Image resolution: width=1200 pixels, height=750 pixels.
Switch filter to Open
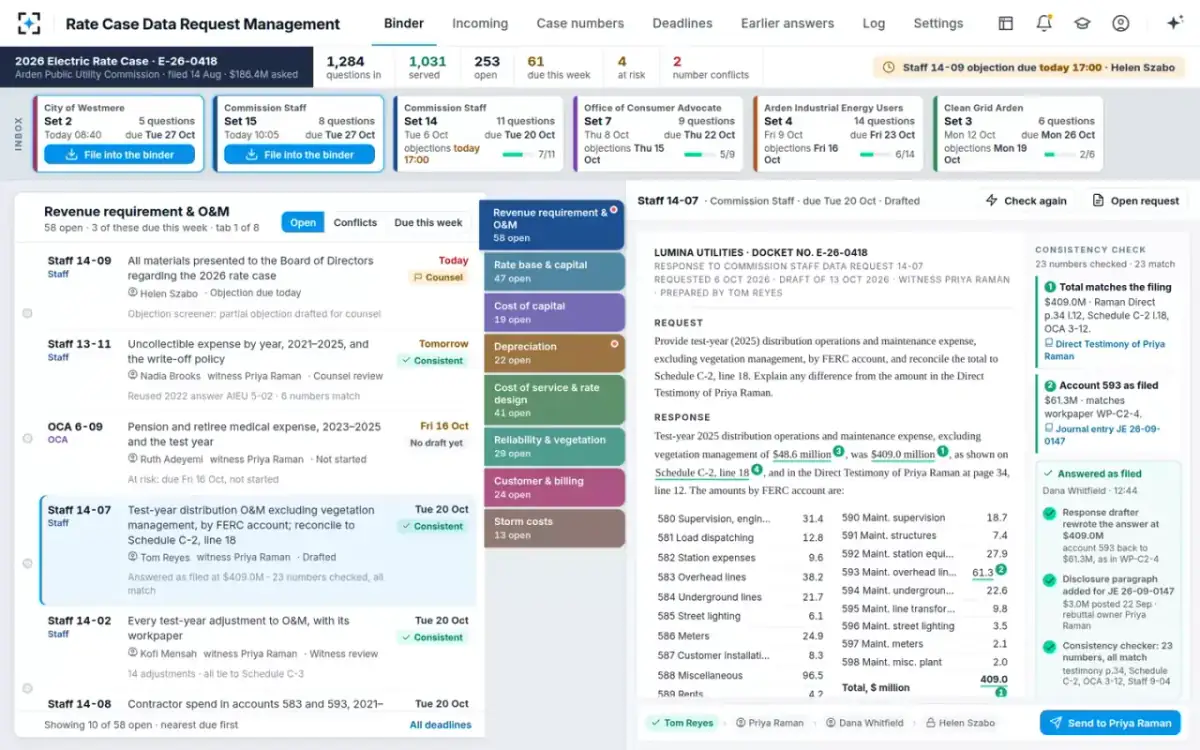tap(303, 223)
